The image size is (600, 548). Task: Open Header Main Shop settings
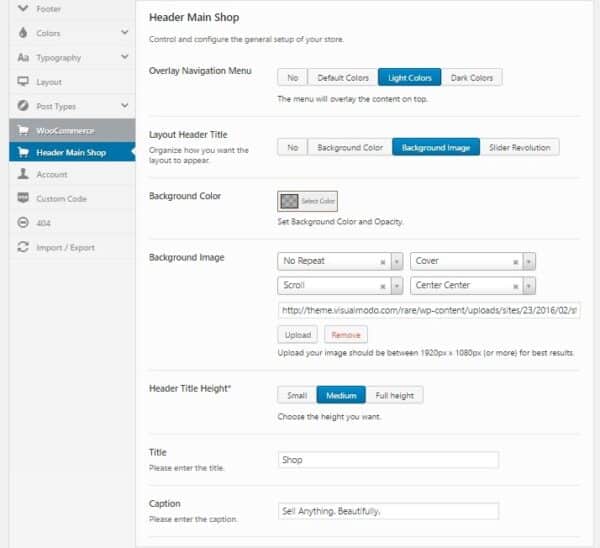tap(72, 152)
